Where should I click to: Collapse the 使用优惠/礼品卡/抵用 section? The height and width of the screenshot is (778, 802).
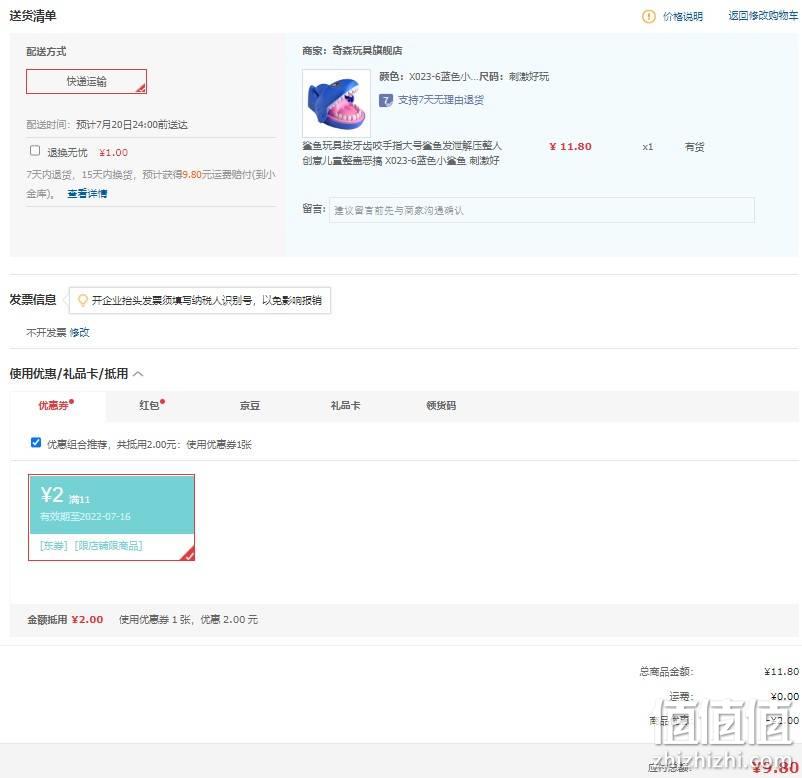pos(138,374)
